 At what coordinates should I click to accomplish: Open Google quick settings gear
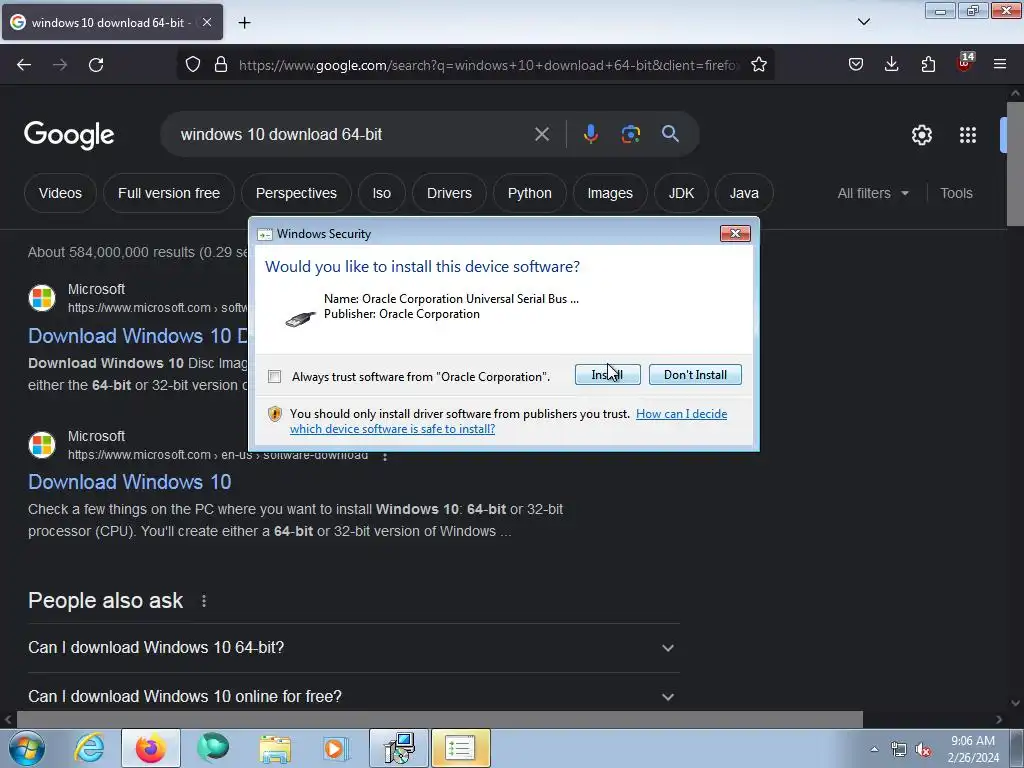(921, 135)
